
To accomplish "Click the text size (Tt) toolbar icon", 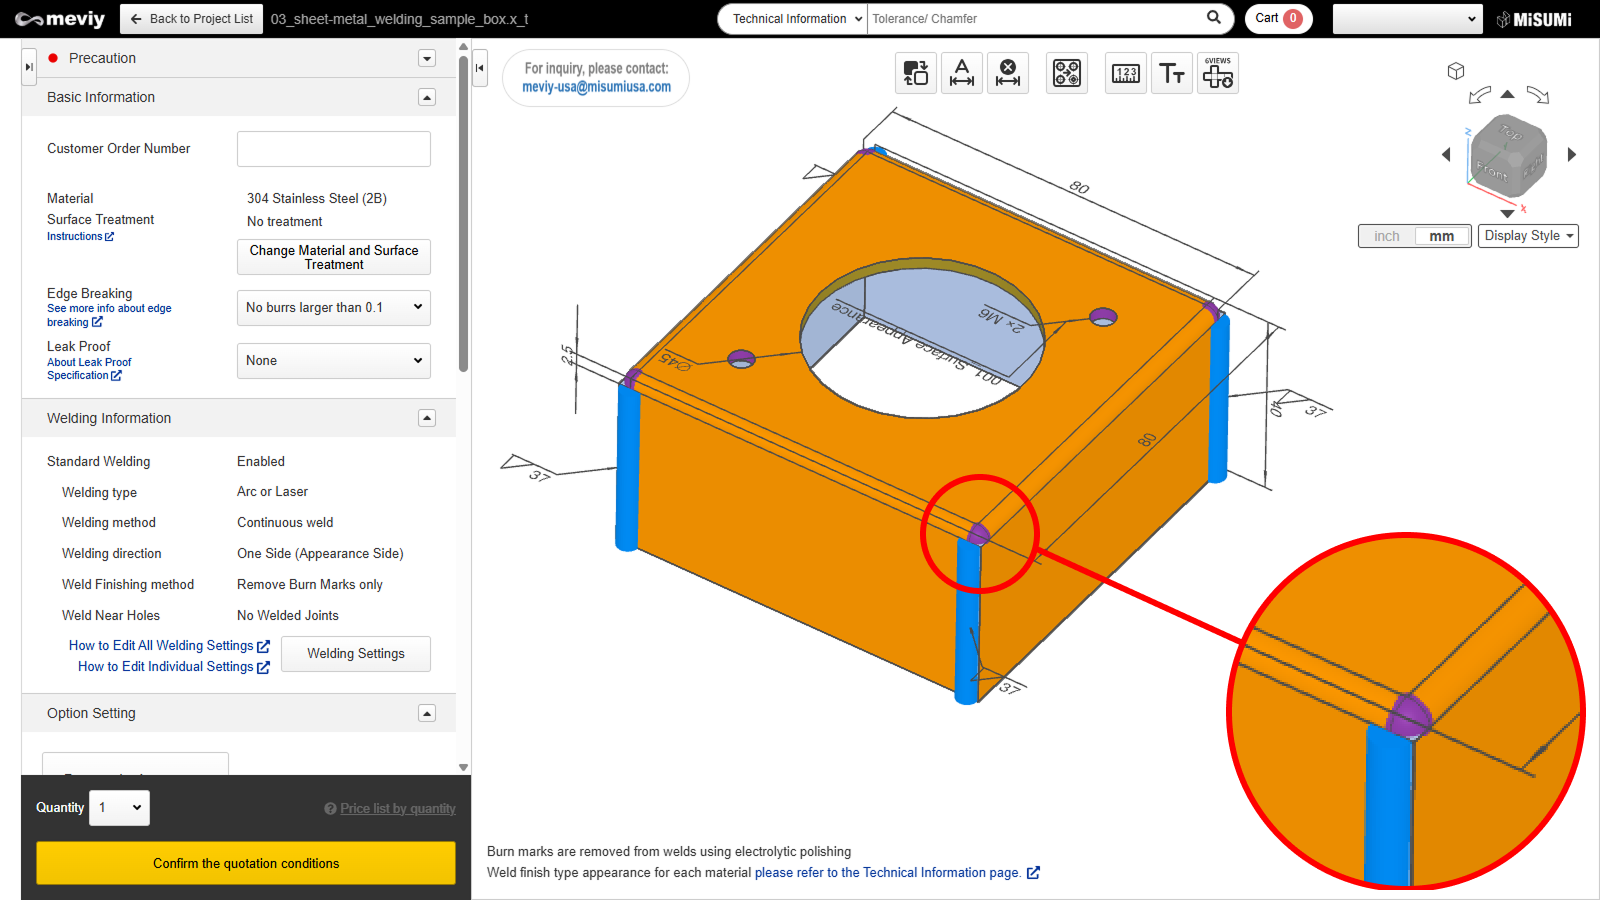I will pos(1171,73).
